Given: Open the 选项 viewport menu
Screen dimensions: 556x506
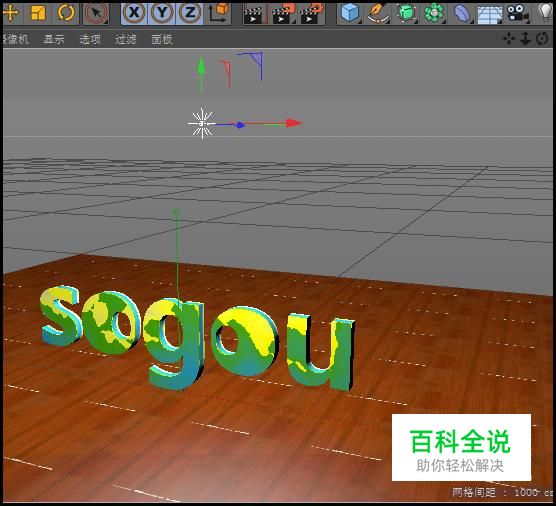Looking at the screenshot, I should coord(90,39).
